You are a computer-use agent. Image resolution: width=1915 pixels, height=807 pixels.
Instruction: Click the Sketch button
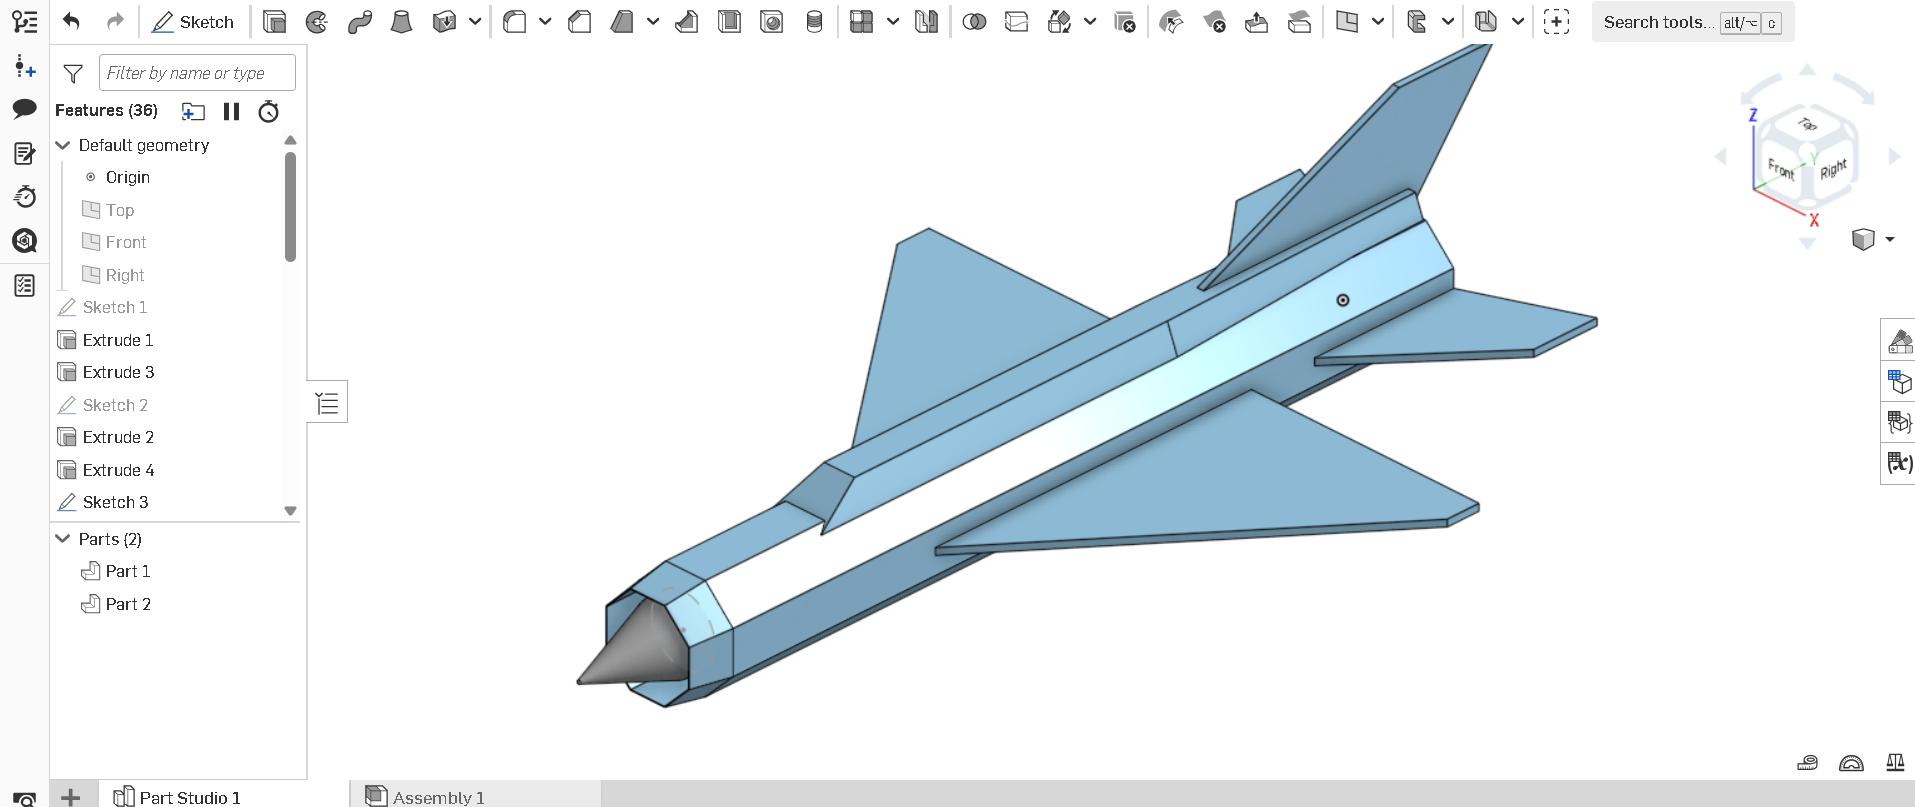[x=193, y=22]
